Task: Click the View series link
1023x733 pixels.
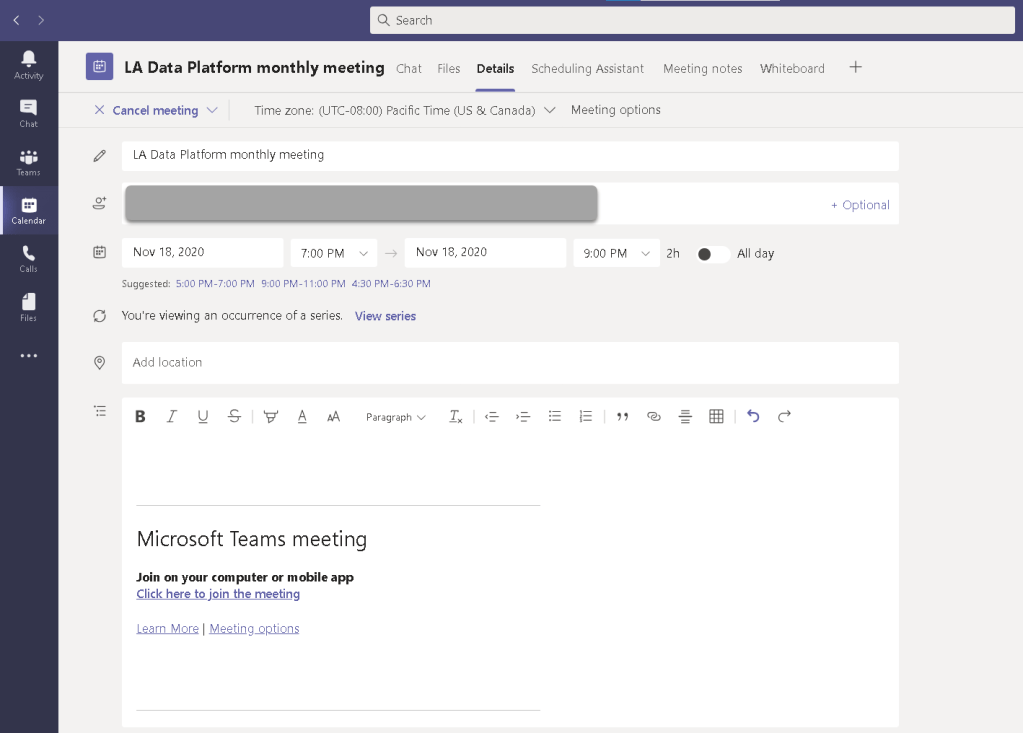Action: pyautogui.click(x=385, y=316)
